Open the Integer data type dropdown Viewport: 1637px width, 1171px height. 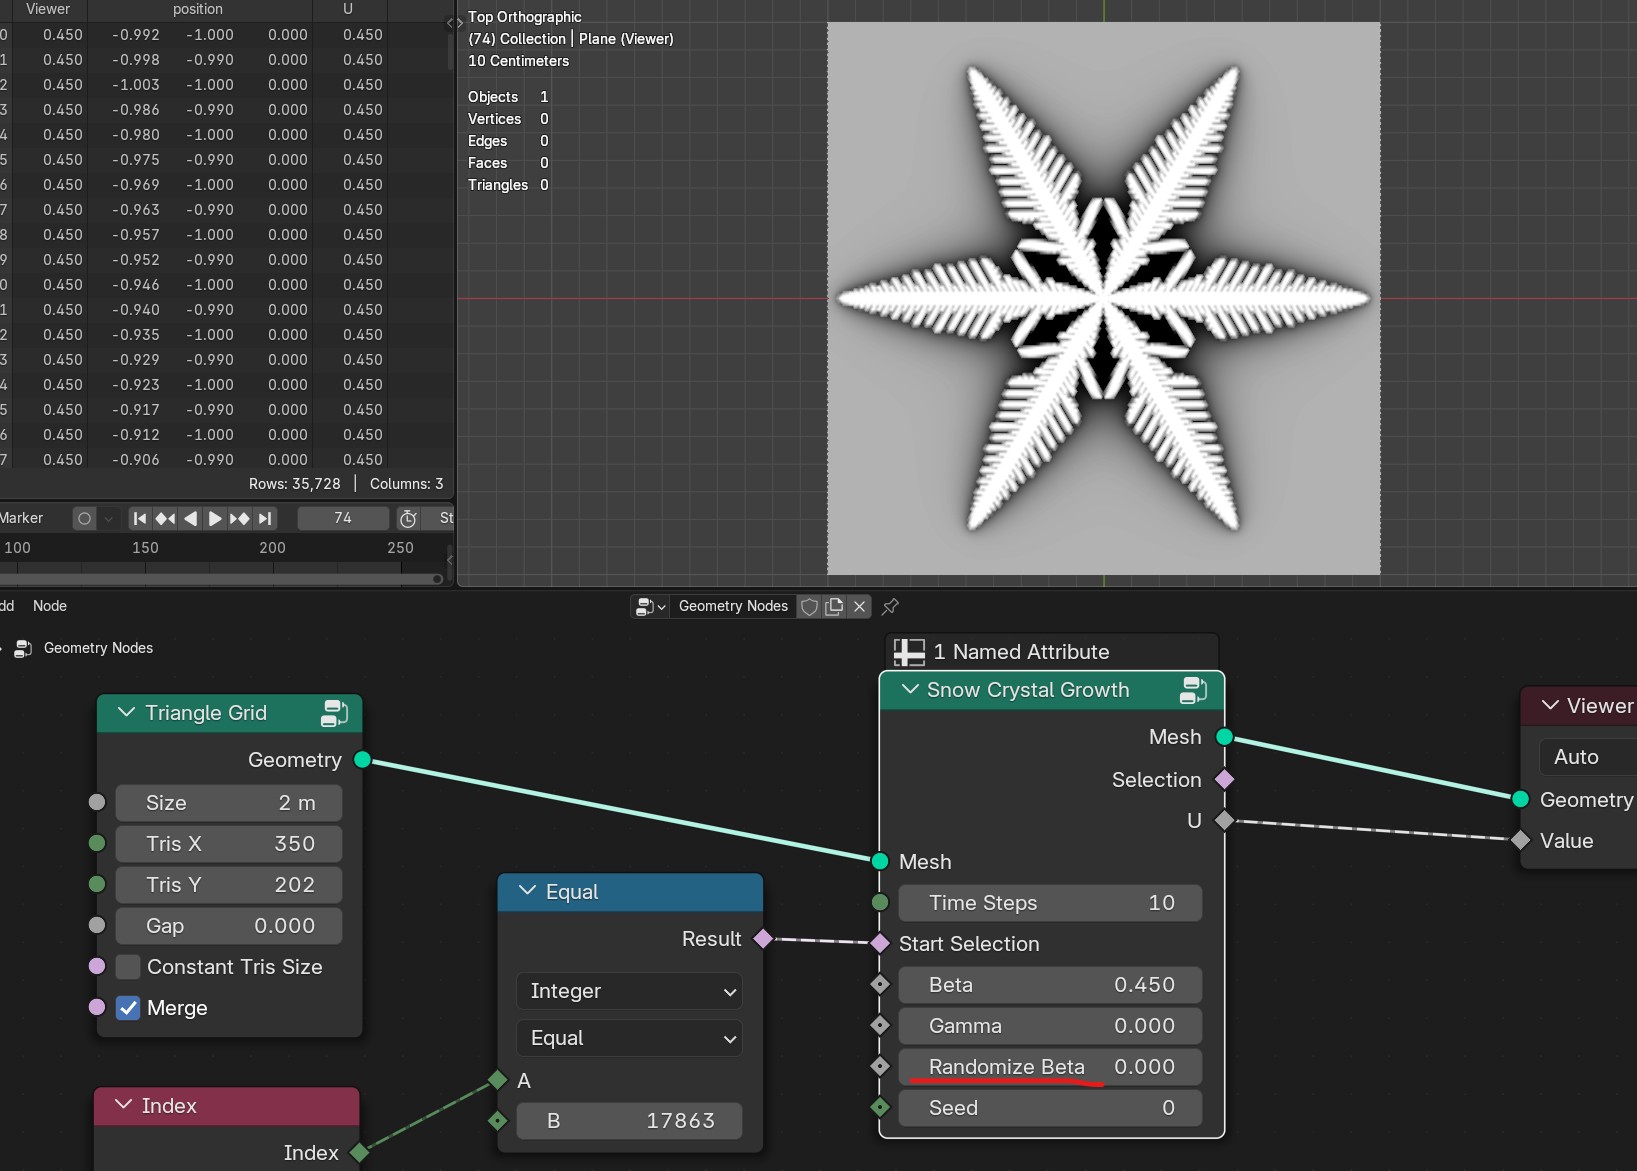click(x=630, y=991)
